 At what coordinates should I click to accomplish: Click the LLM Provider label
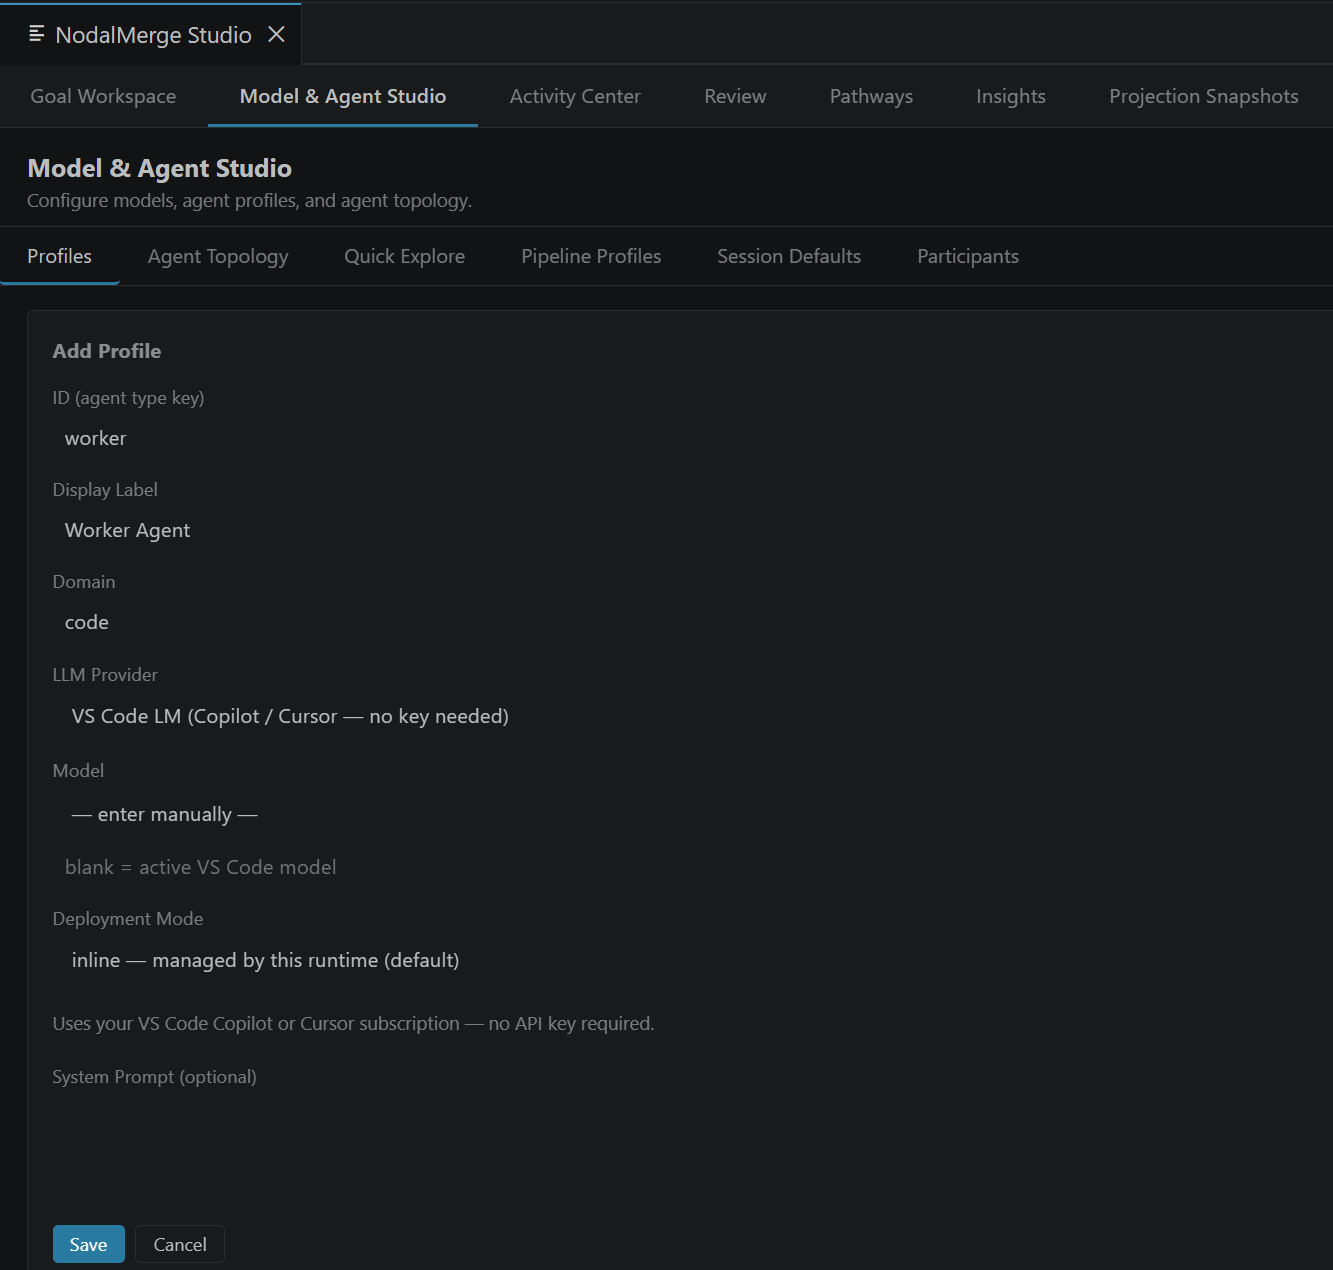(x=105, y=675)
